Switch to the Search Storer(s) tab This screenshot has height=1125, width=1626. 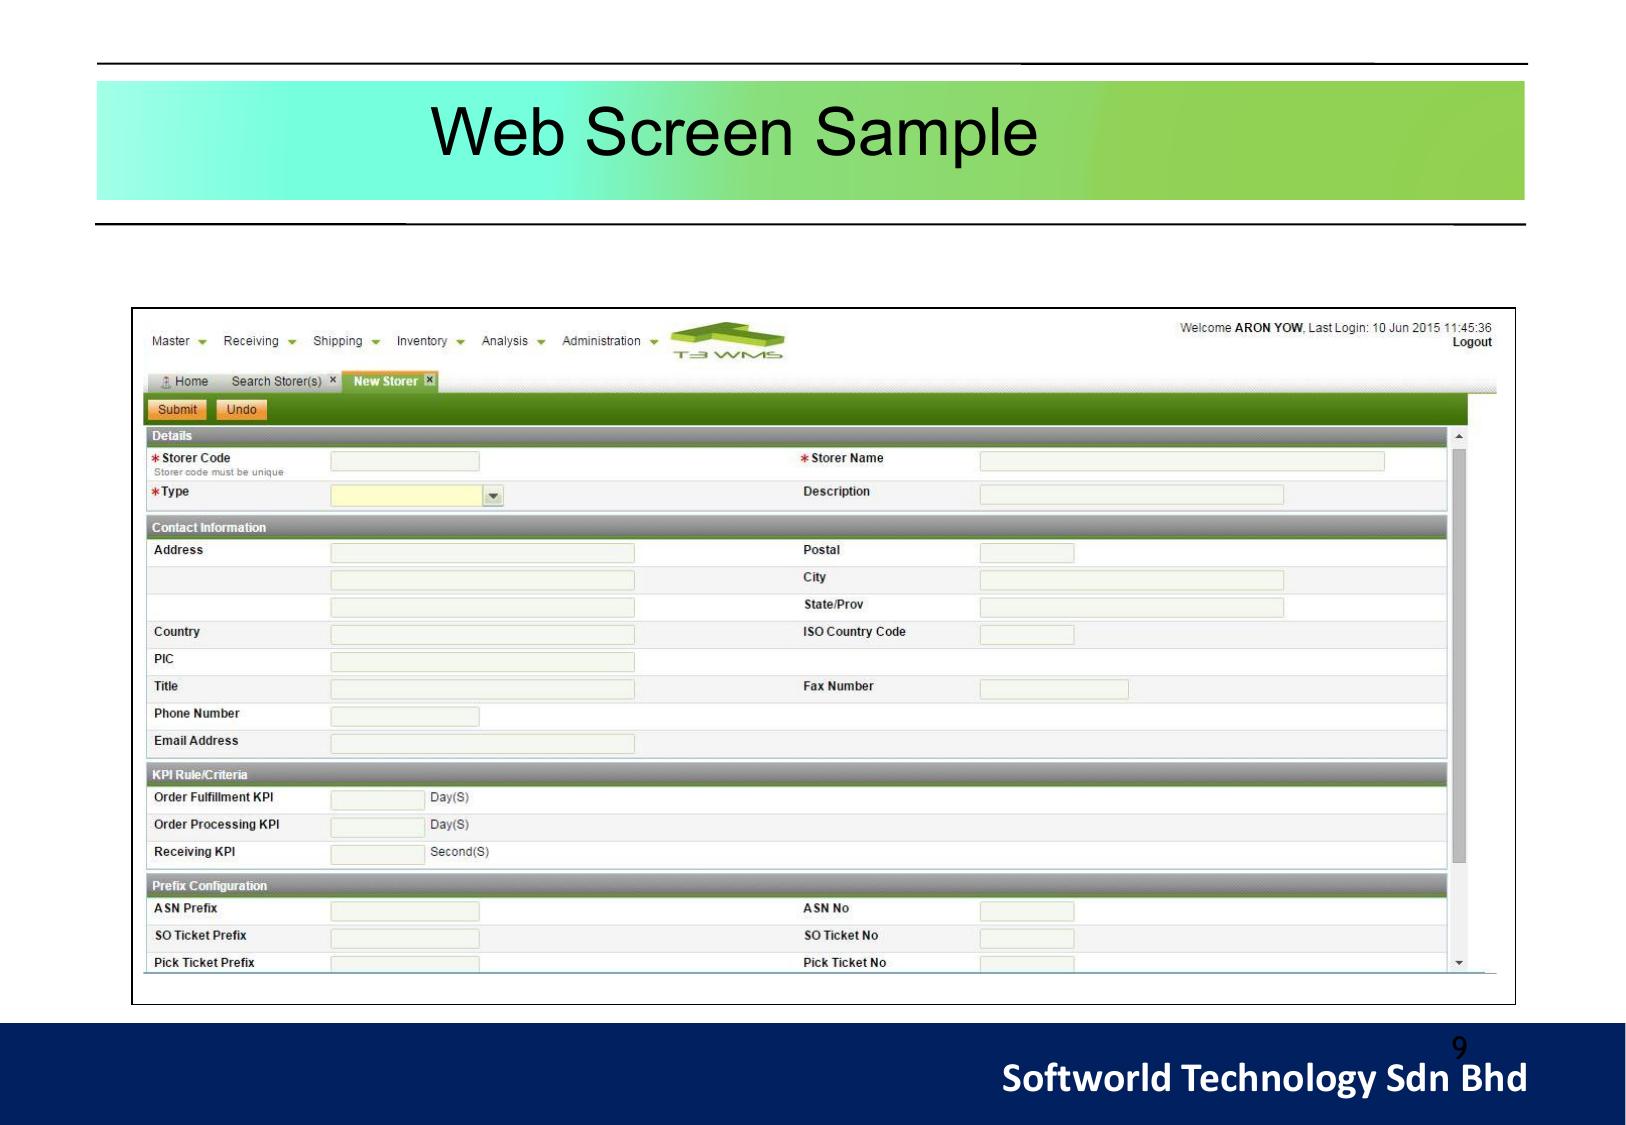[276, 381]
